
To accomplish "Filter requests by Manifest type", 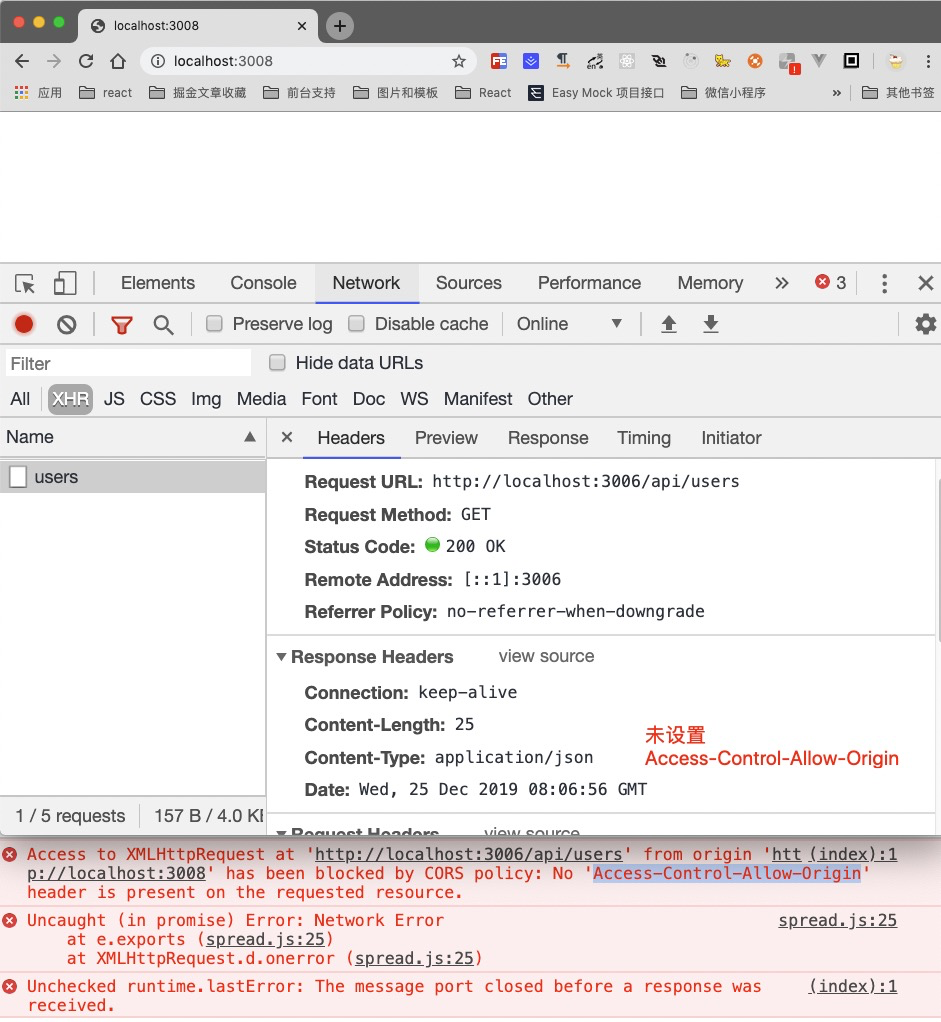I will pos(478,399).
